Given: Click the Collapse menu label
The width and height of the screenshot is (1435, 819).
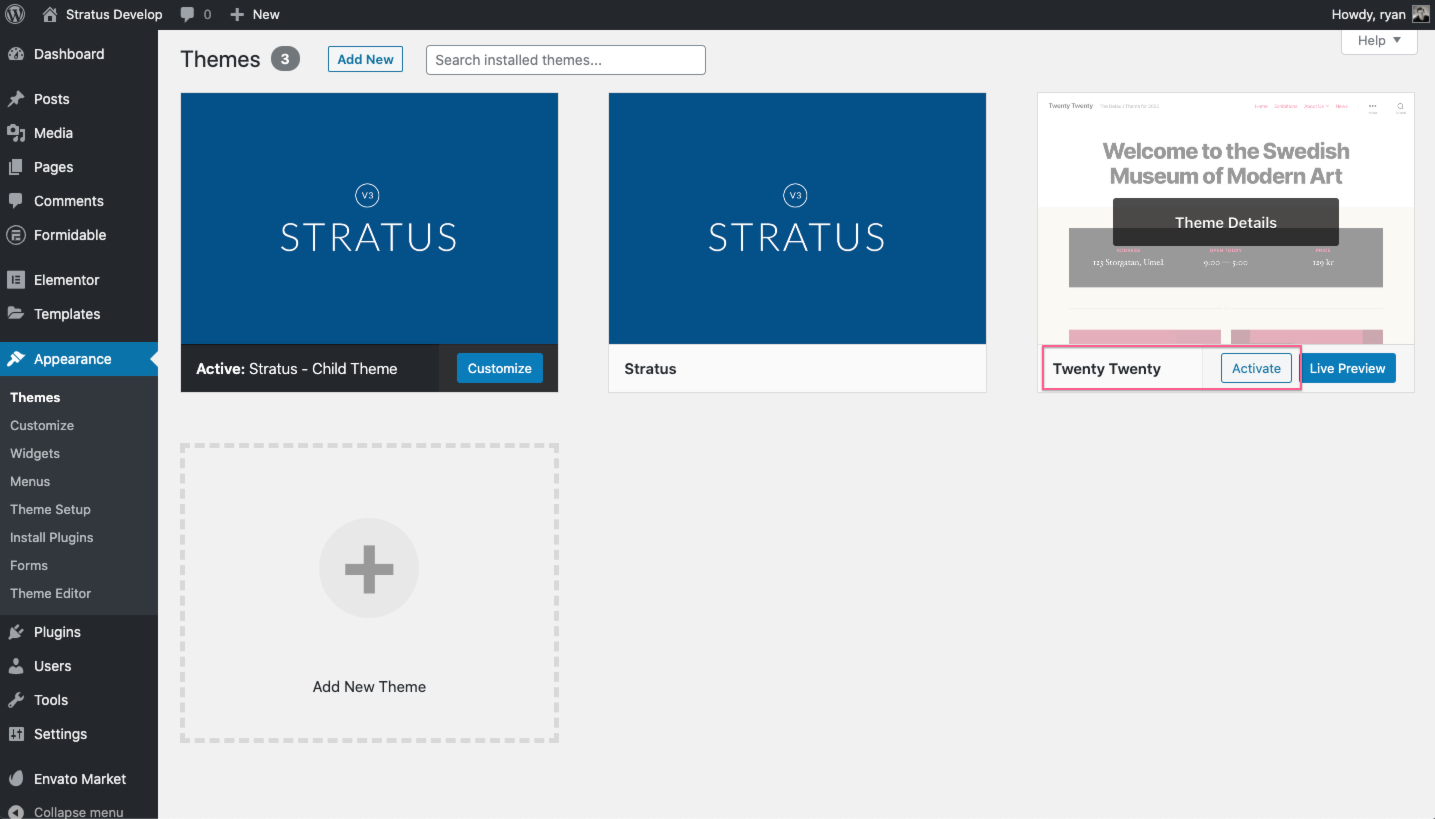Looking at the screenshot, I should pyautogui.click(x=79, y=812).
